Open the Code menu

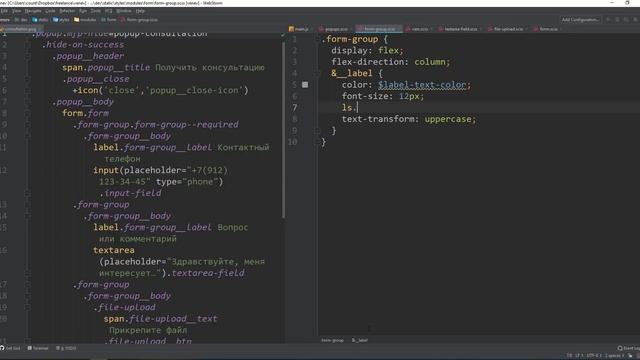tap(50, 11)
